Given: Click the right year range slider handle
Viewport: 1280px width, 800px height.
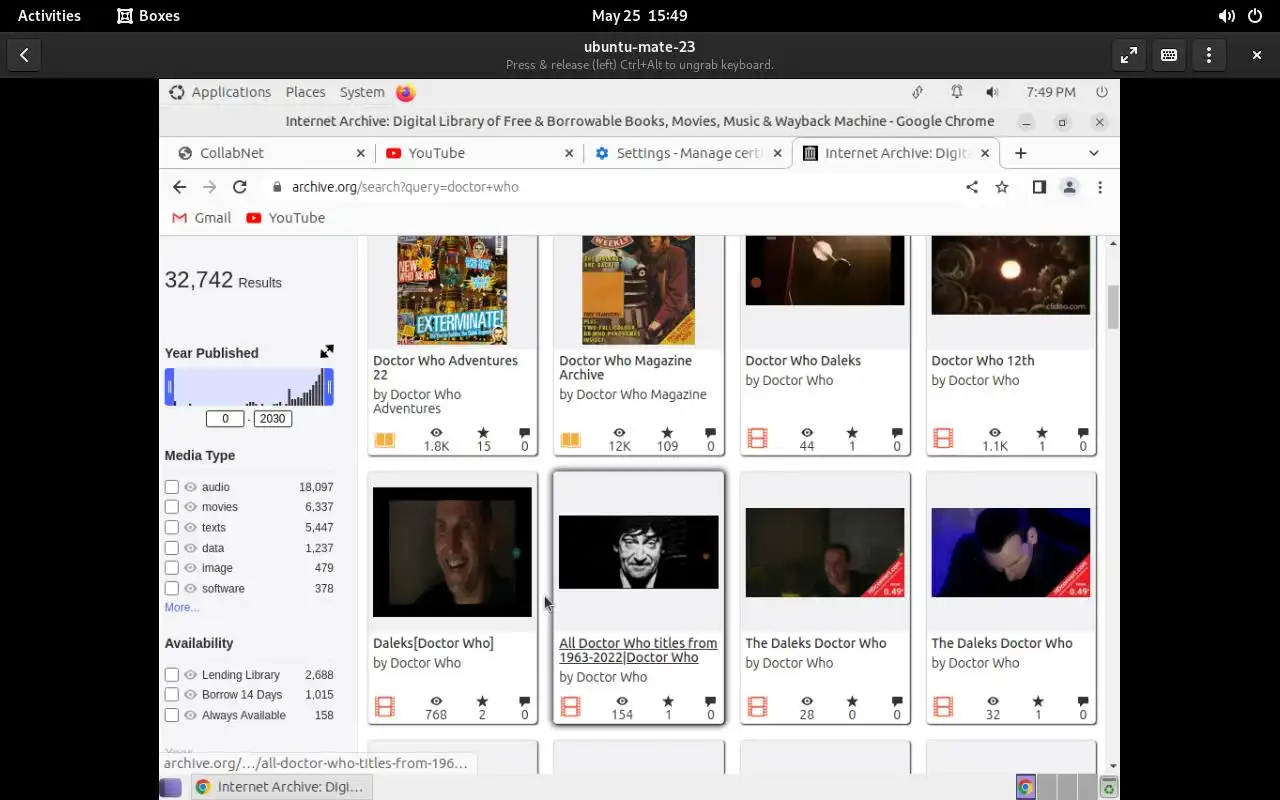Looking at the screenshot, I should (x=329, y=387).
